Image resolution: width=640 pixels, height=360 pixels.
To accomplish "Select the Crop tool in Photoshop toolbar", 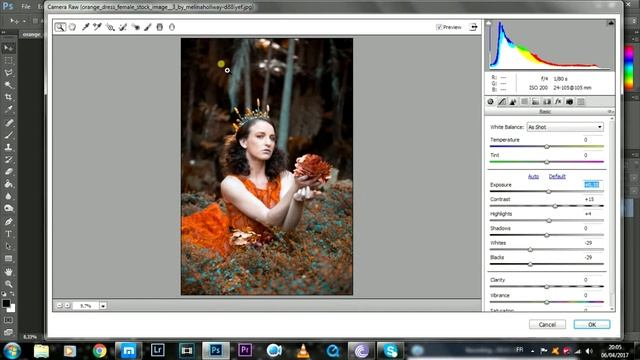I will click(x=8, y=97).
